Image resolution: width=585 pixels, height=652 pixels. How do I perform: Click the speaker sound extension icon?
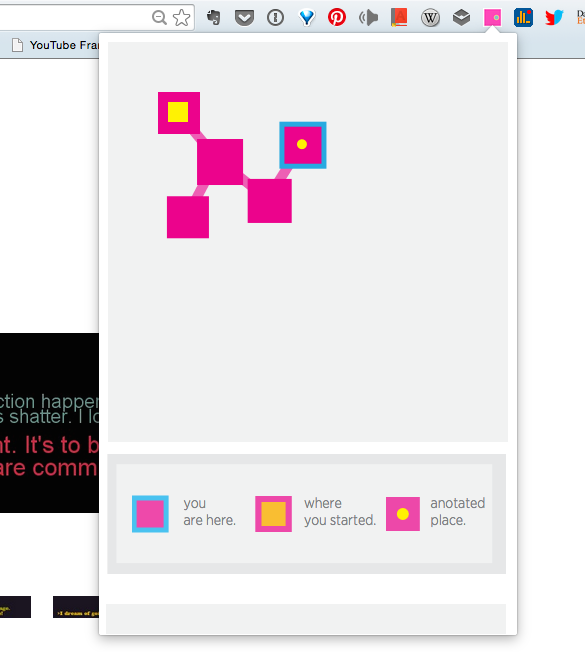coord(368,18)
